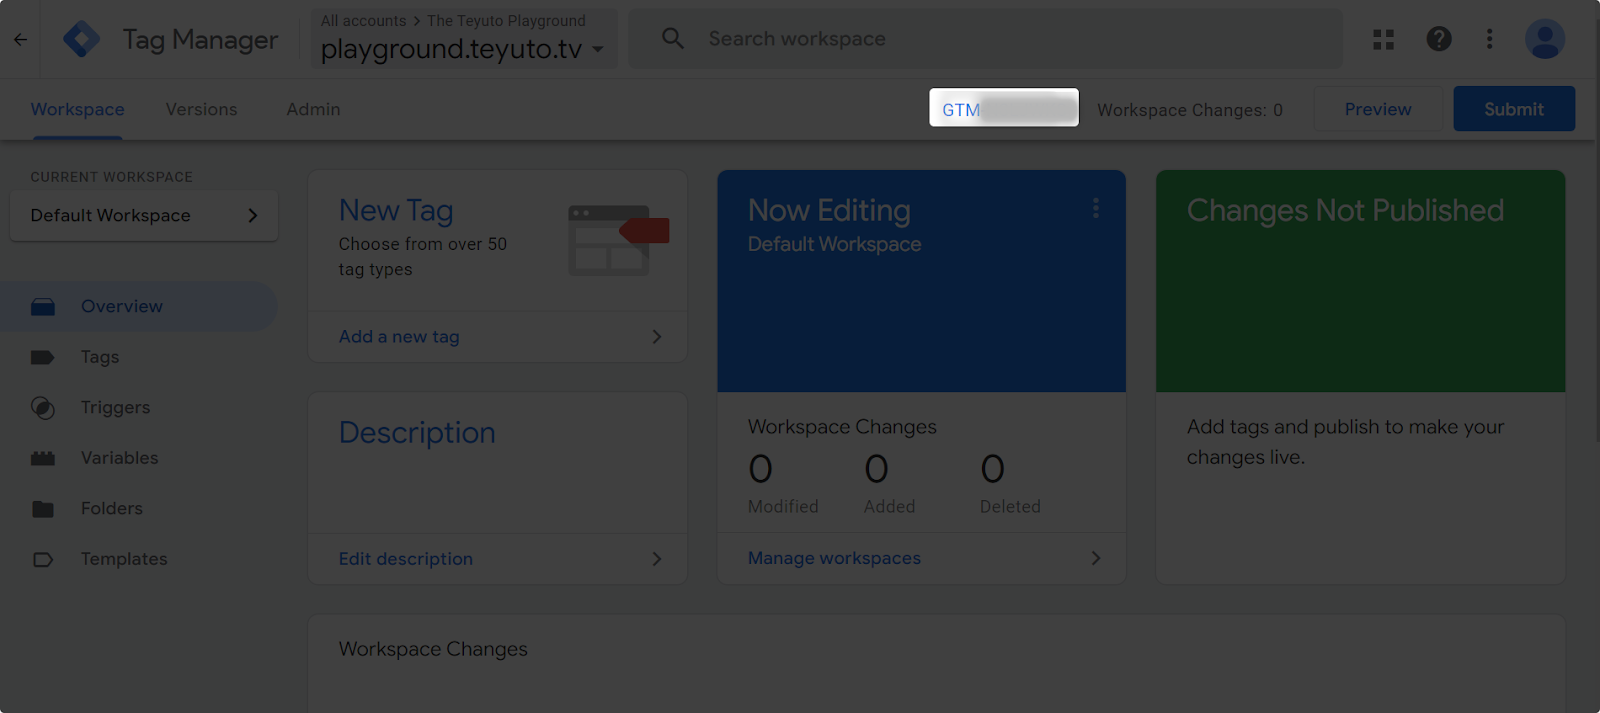The image size is (1600, 713).
Task: Click the Overview sidebar icon
Action: tap(43, 307)
